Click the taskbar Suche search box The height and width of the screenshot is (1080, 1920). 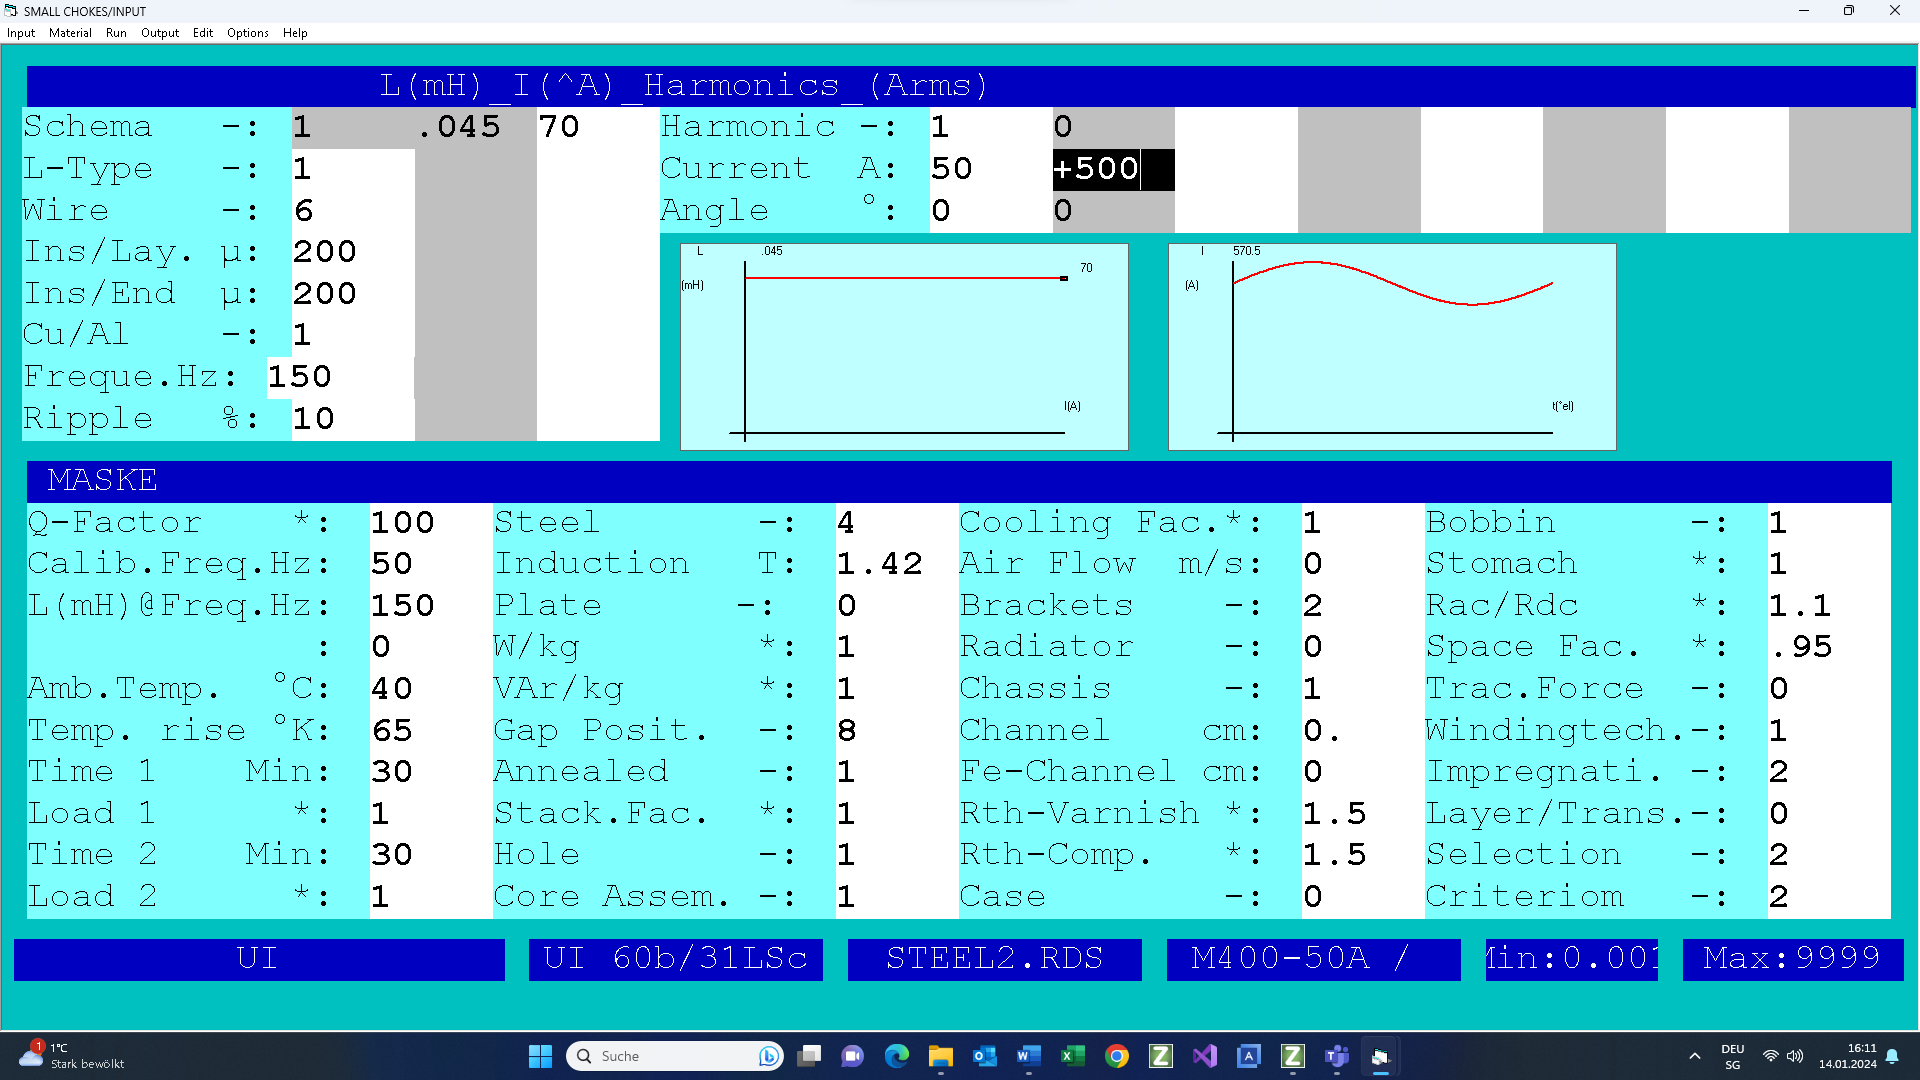[676, 1056]
